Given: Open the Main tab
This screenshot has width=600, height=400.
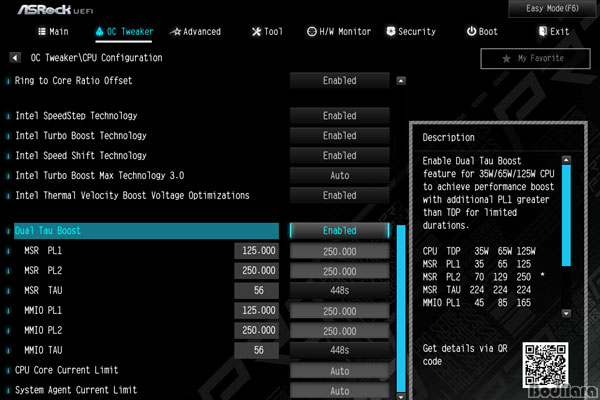Looking at the screenshot, I should coord(54,31).
